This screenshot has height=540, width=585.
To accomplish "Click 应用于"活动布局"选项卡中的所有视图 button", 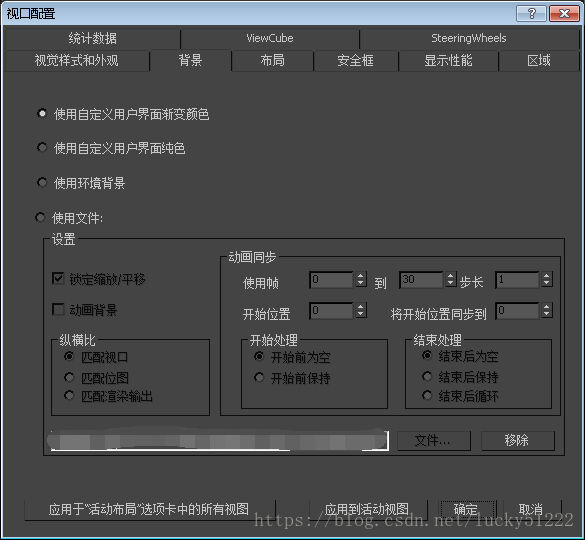I will pos(149,509).
